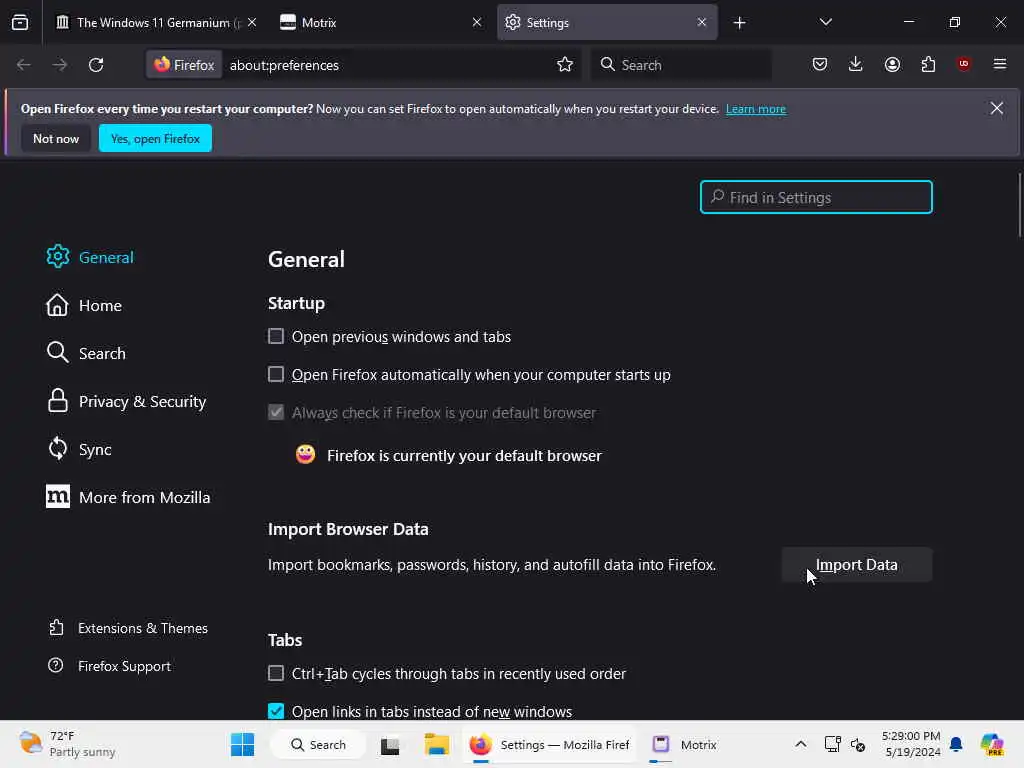Follow the Learn more link
This screenshot has height=768, width=1024.
(756, 109)
